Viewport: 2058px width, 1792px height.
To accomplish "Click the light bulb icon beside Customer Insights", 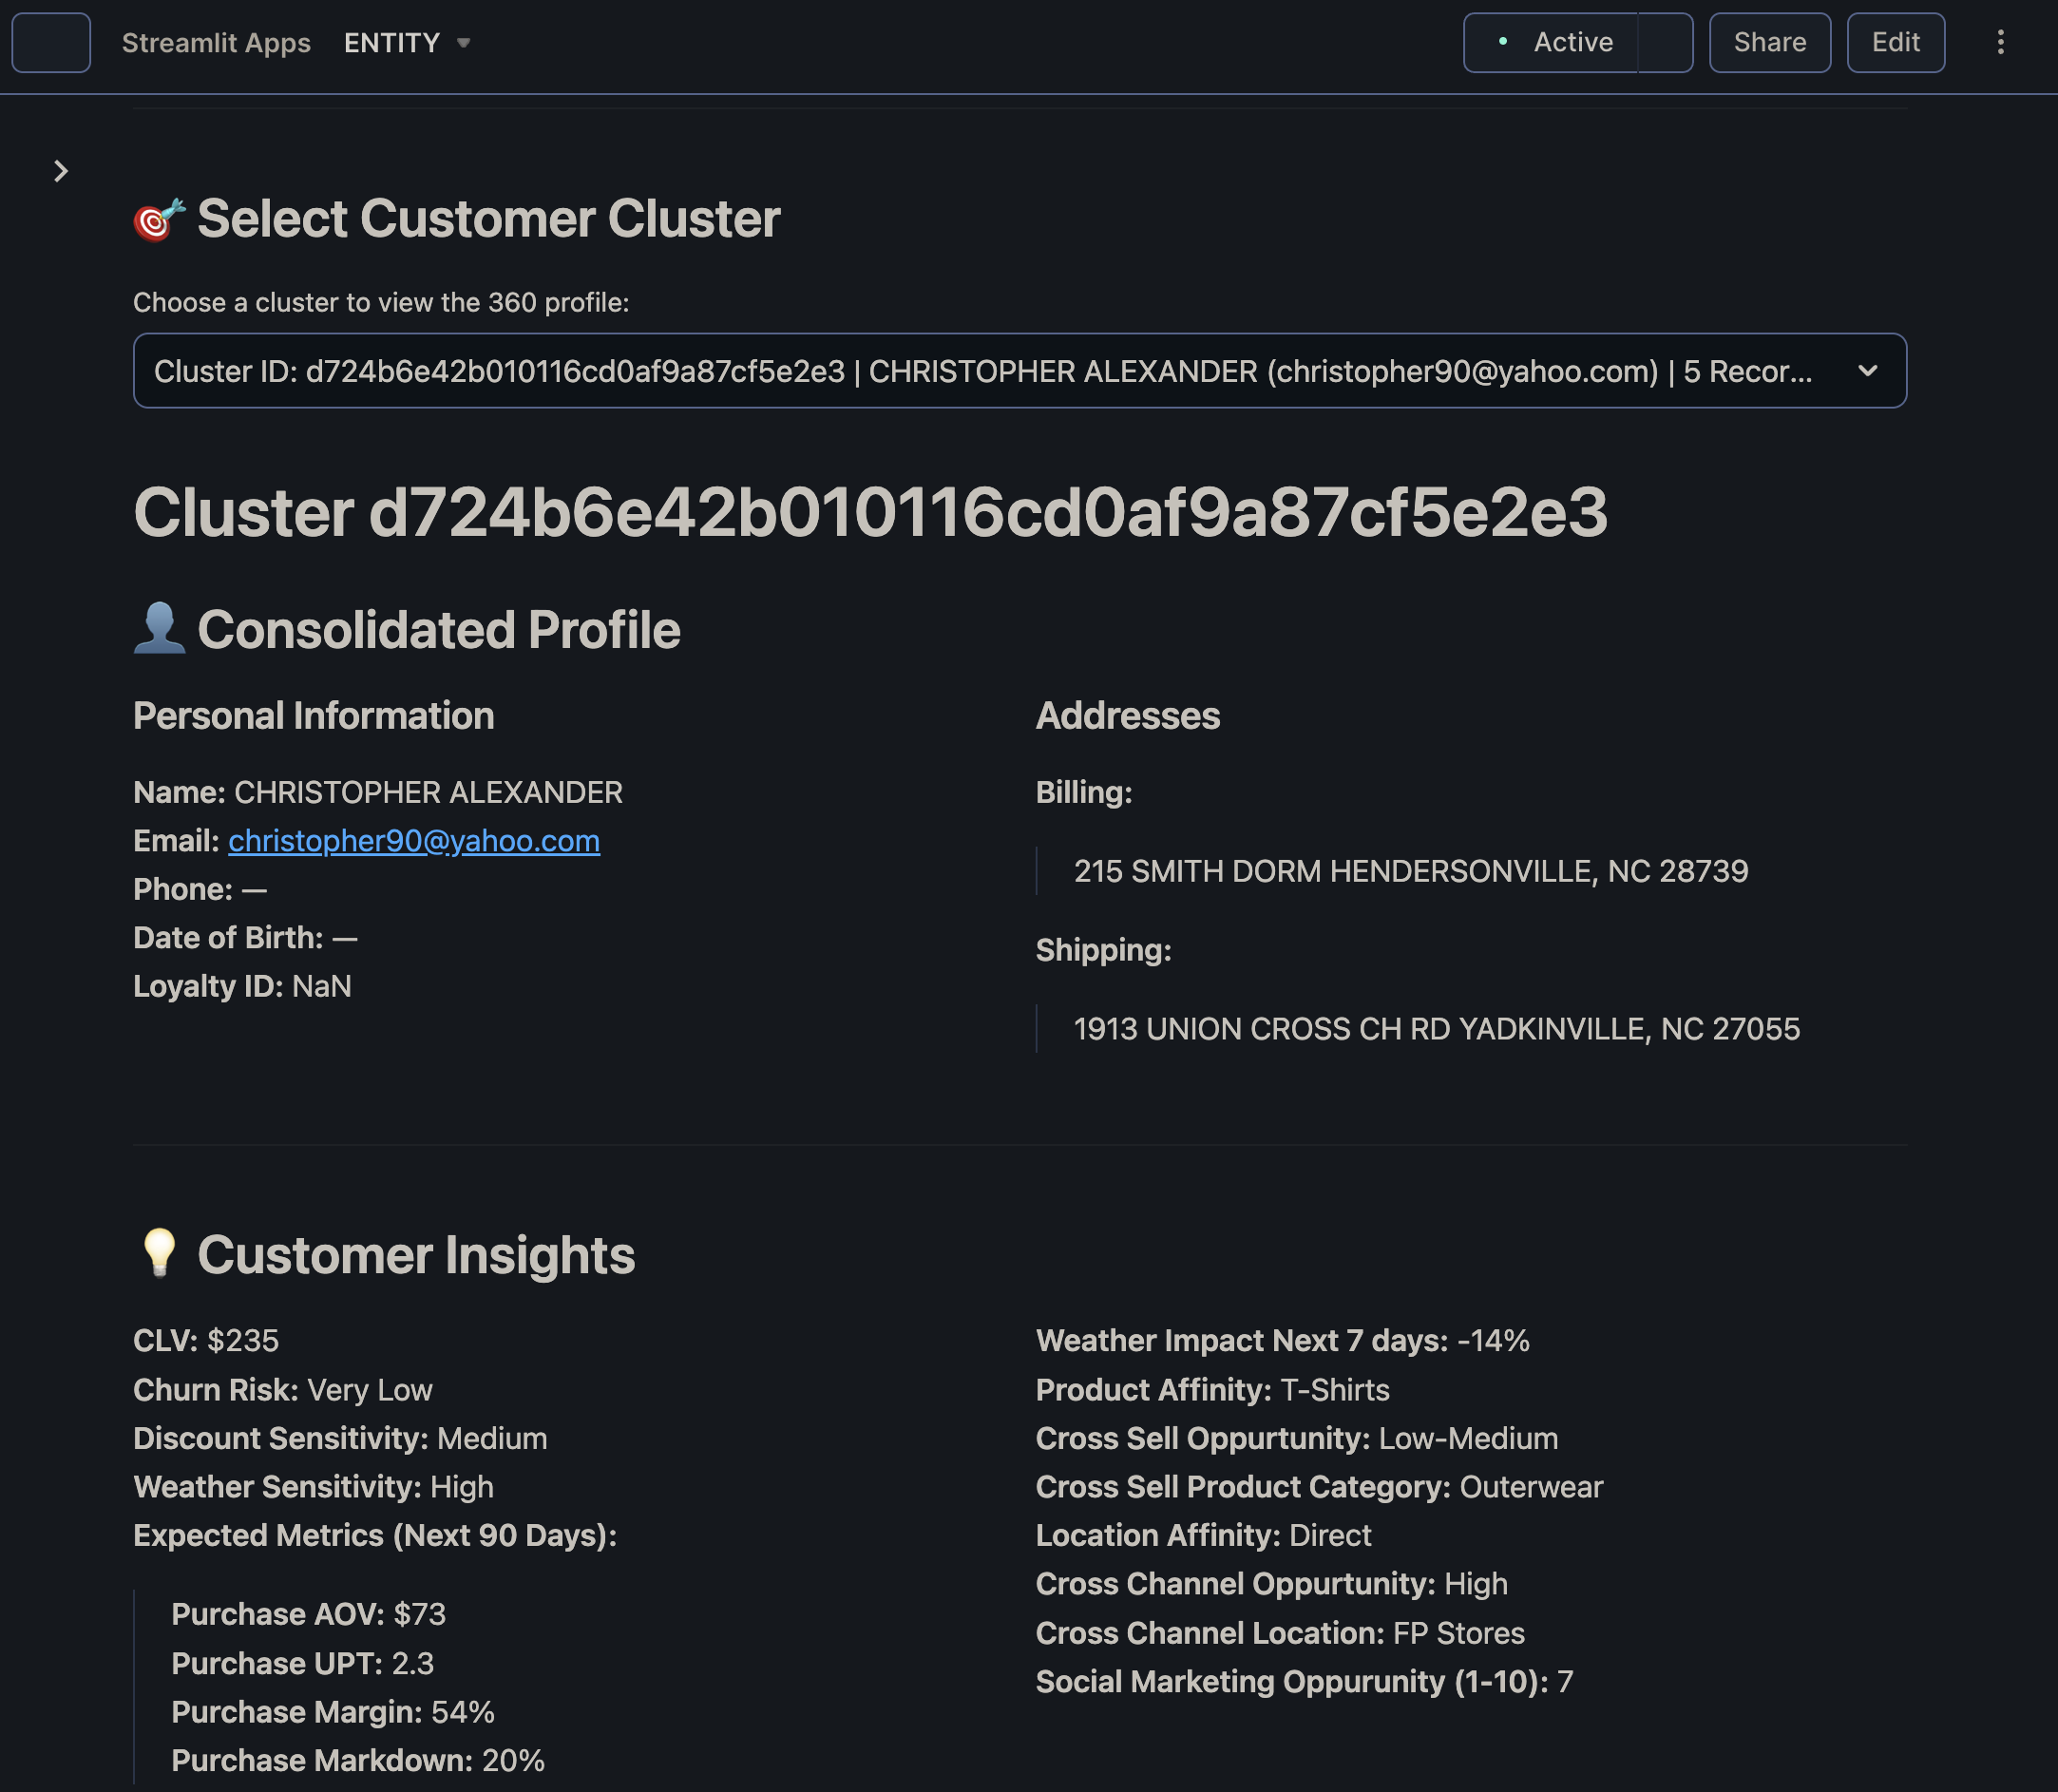I will pos(159,1254).
